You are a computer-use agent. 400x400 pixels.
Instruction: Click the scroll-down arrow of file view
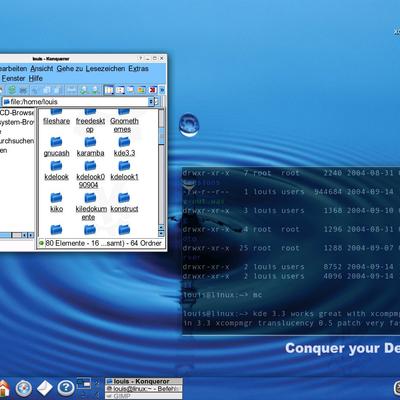point(161,234)
